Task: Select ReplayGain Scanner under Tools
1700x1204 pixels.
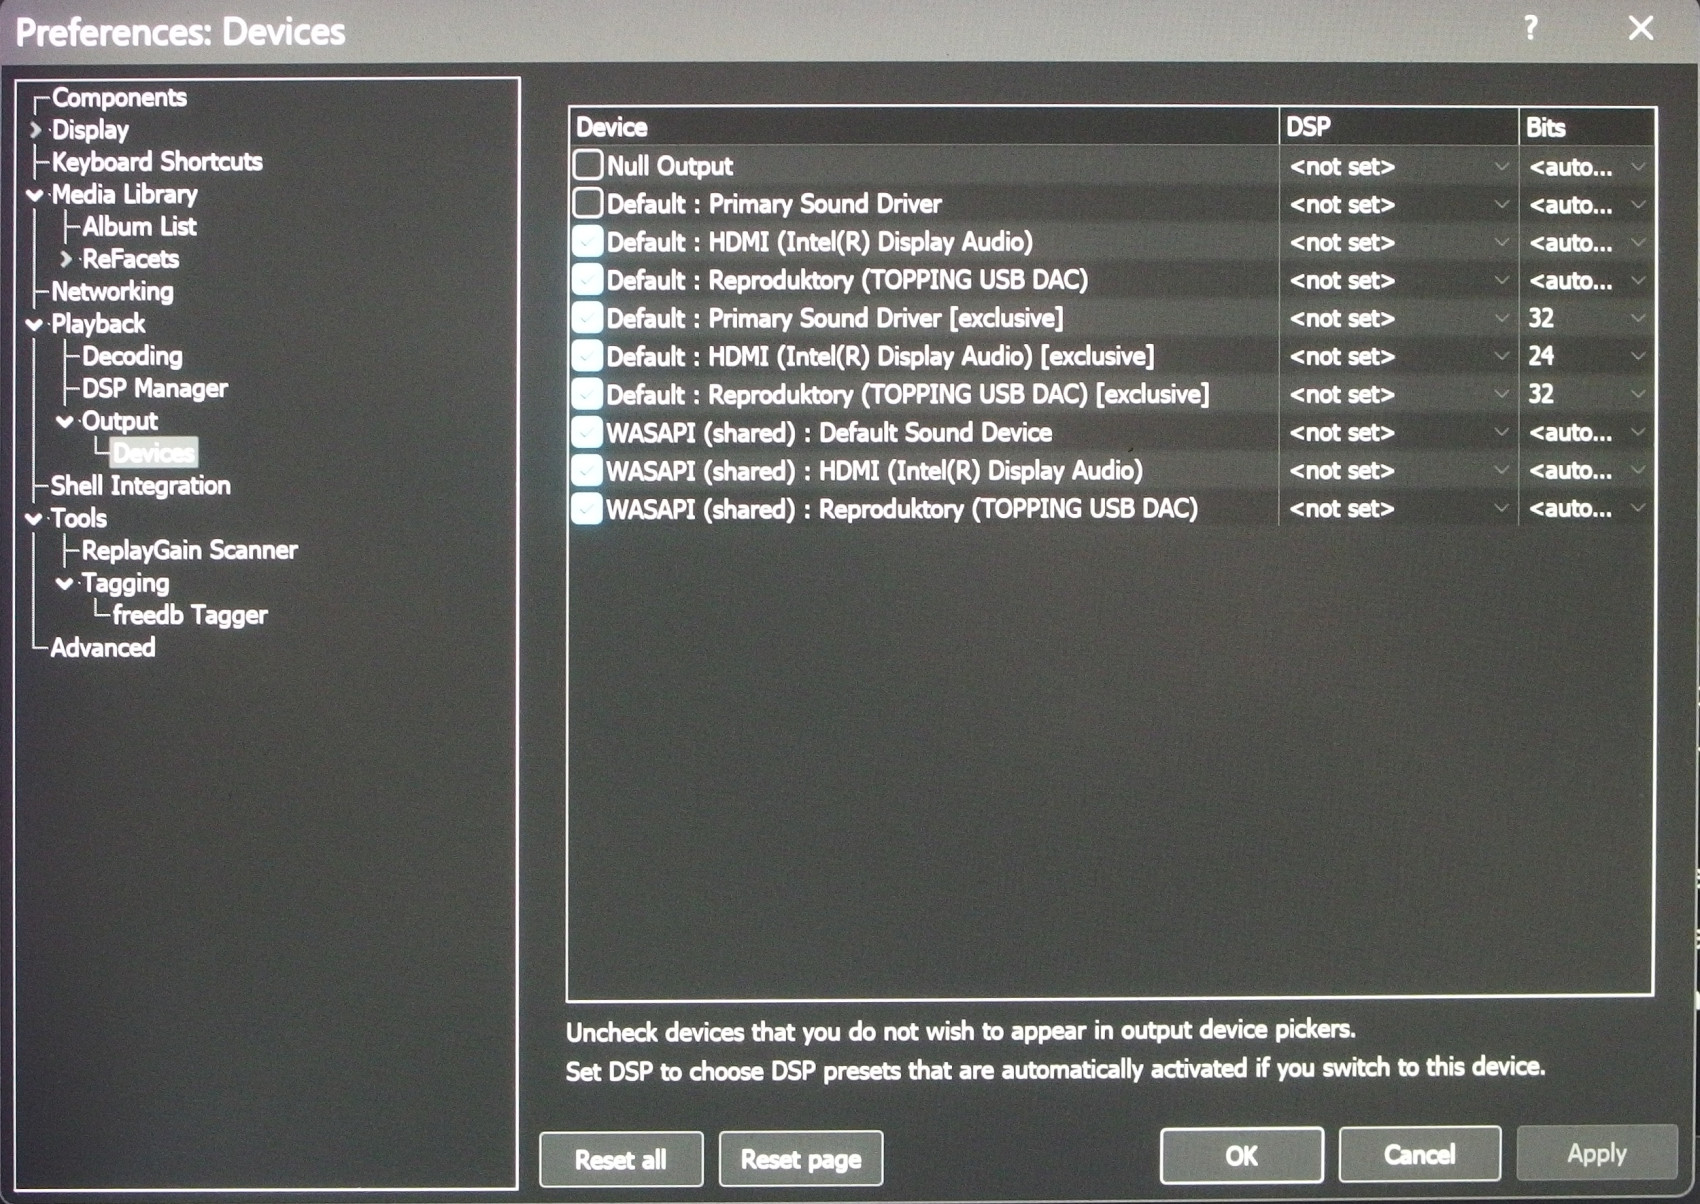Action: (x=189, y=550)
